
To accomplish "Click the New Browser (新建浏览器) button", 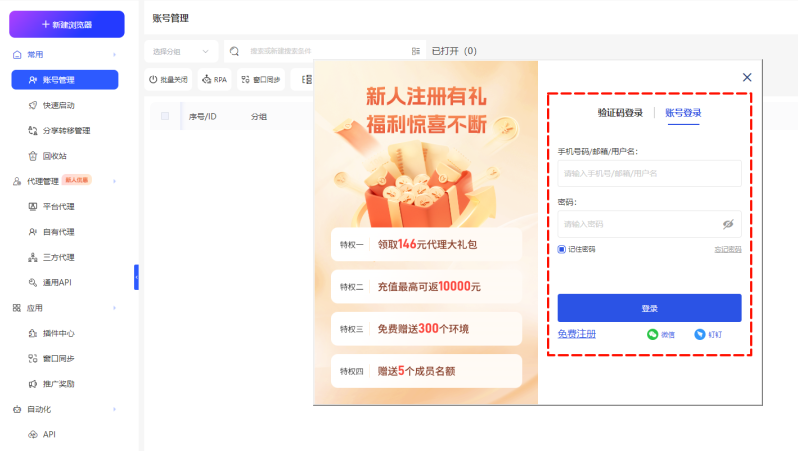I will (67, 24).
